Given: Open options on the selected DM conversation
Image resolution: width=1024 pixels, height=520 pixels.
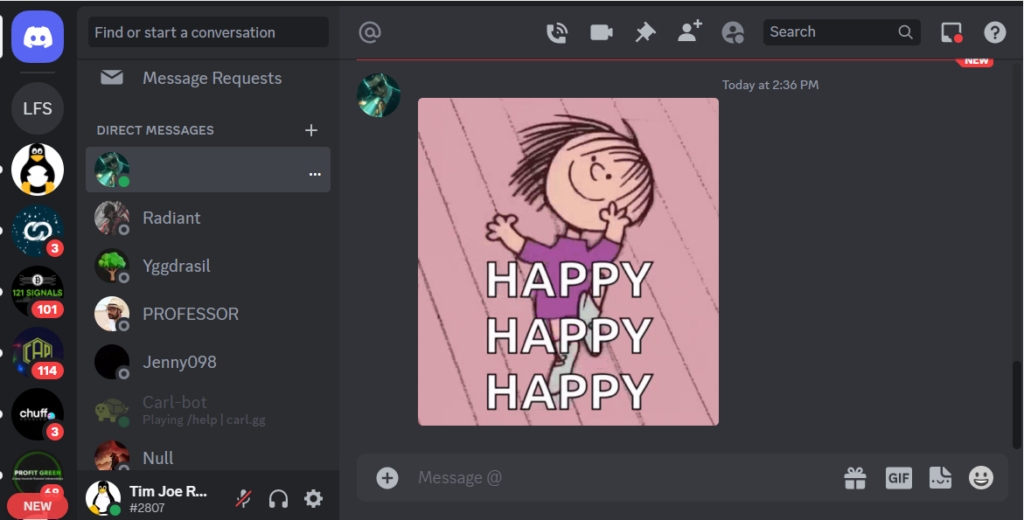Looking at the screenshot, I should click(315, 174).
